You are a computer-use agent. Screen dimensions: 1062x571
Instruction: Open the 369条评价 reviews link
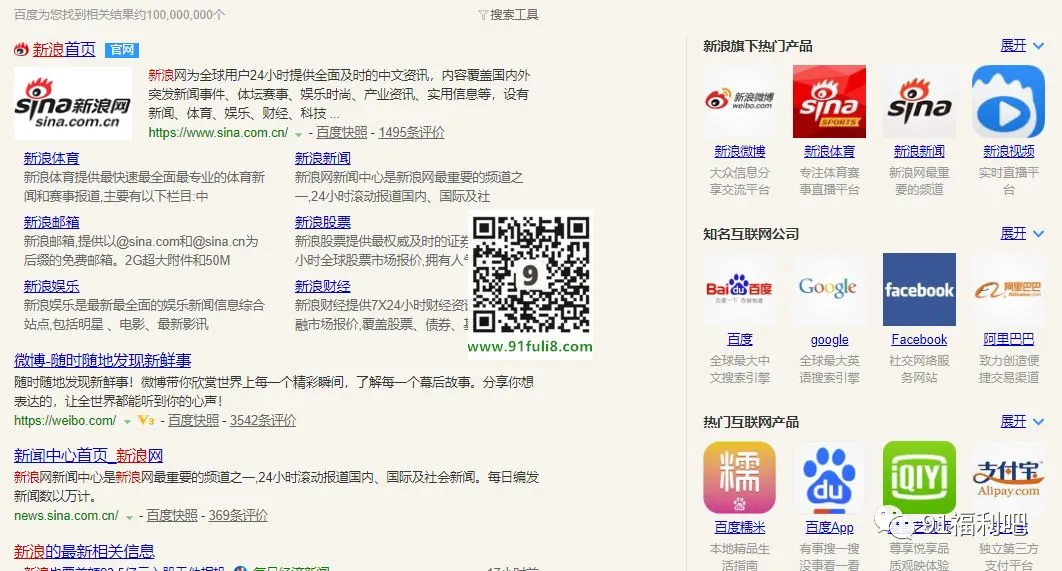(x=238, y=515)
